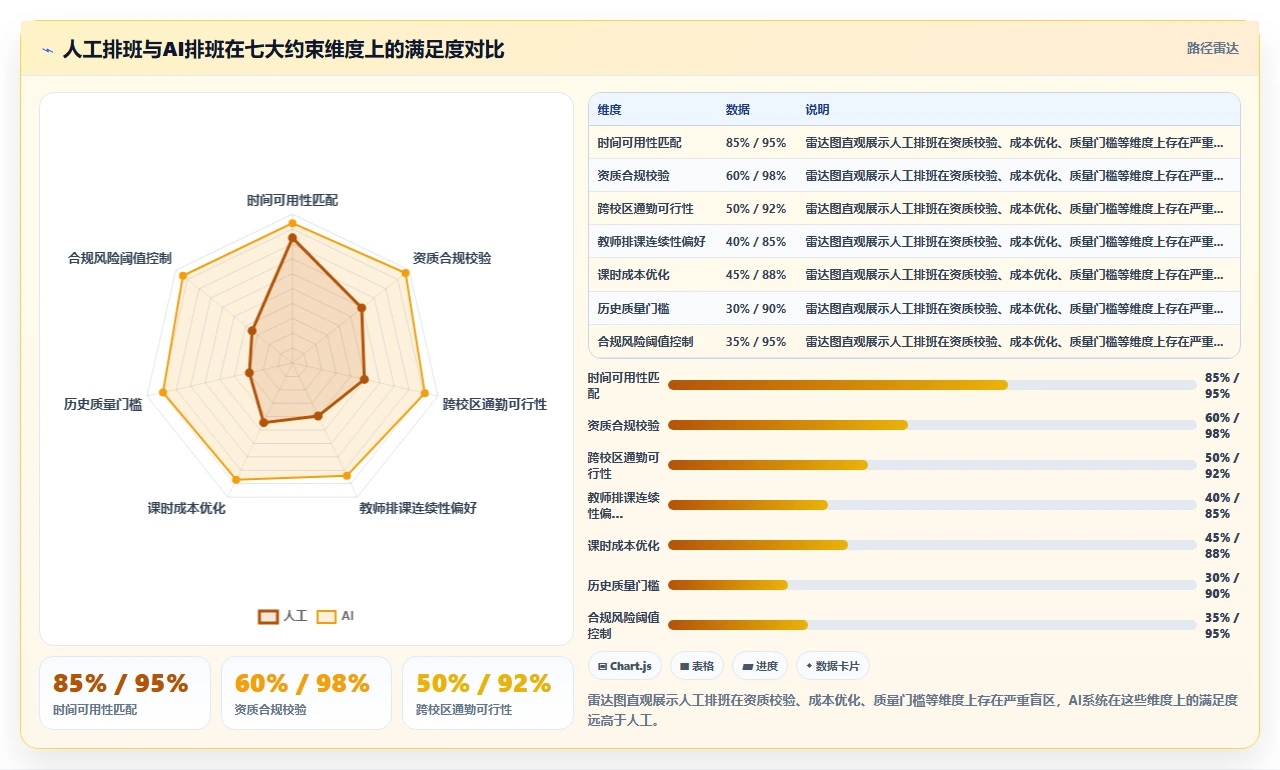Click the 教师排课连续性偏 progress bar
1280x770 pixels.
tap(932, 505)
